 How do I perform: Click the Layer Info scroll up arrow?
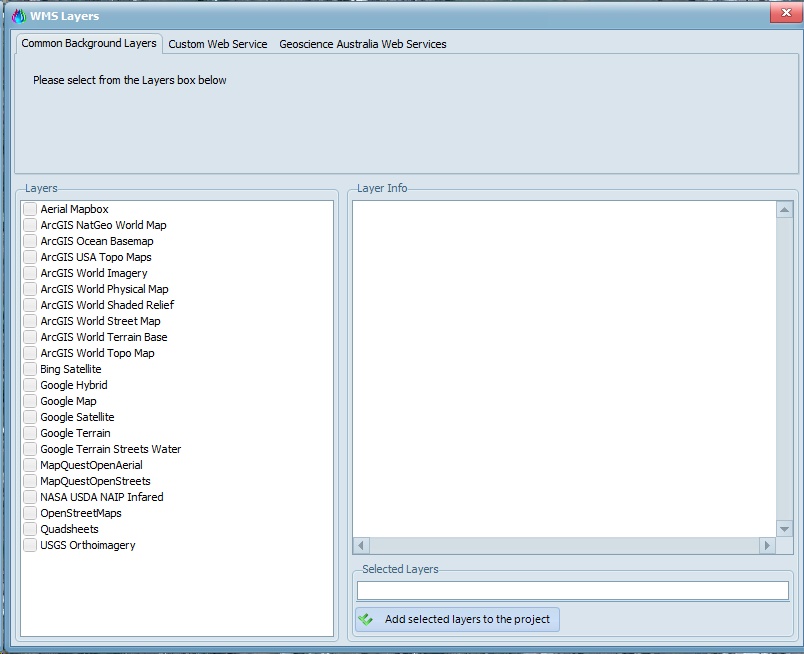coord(785,210)
